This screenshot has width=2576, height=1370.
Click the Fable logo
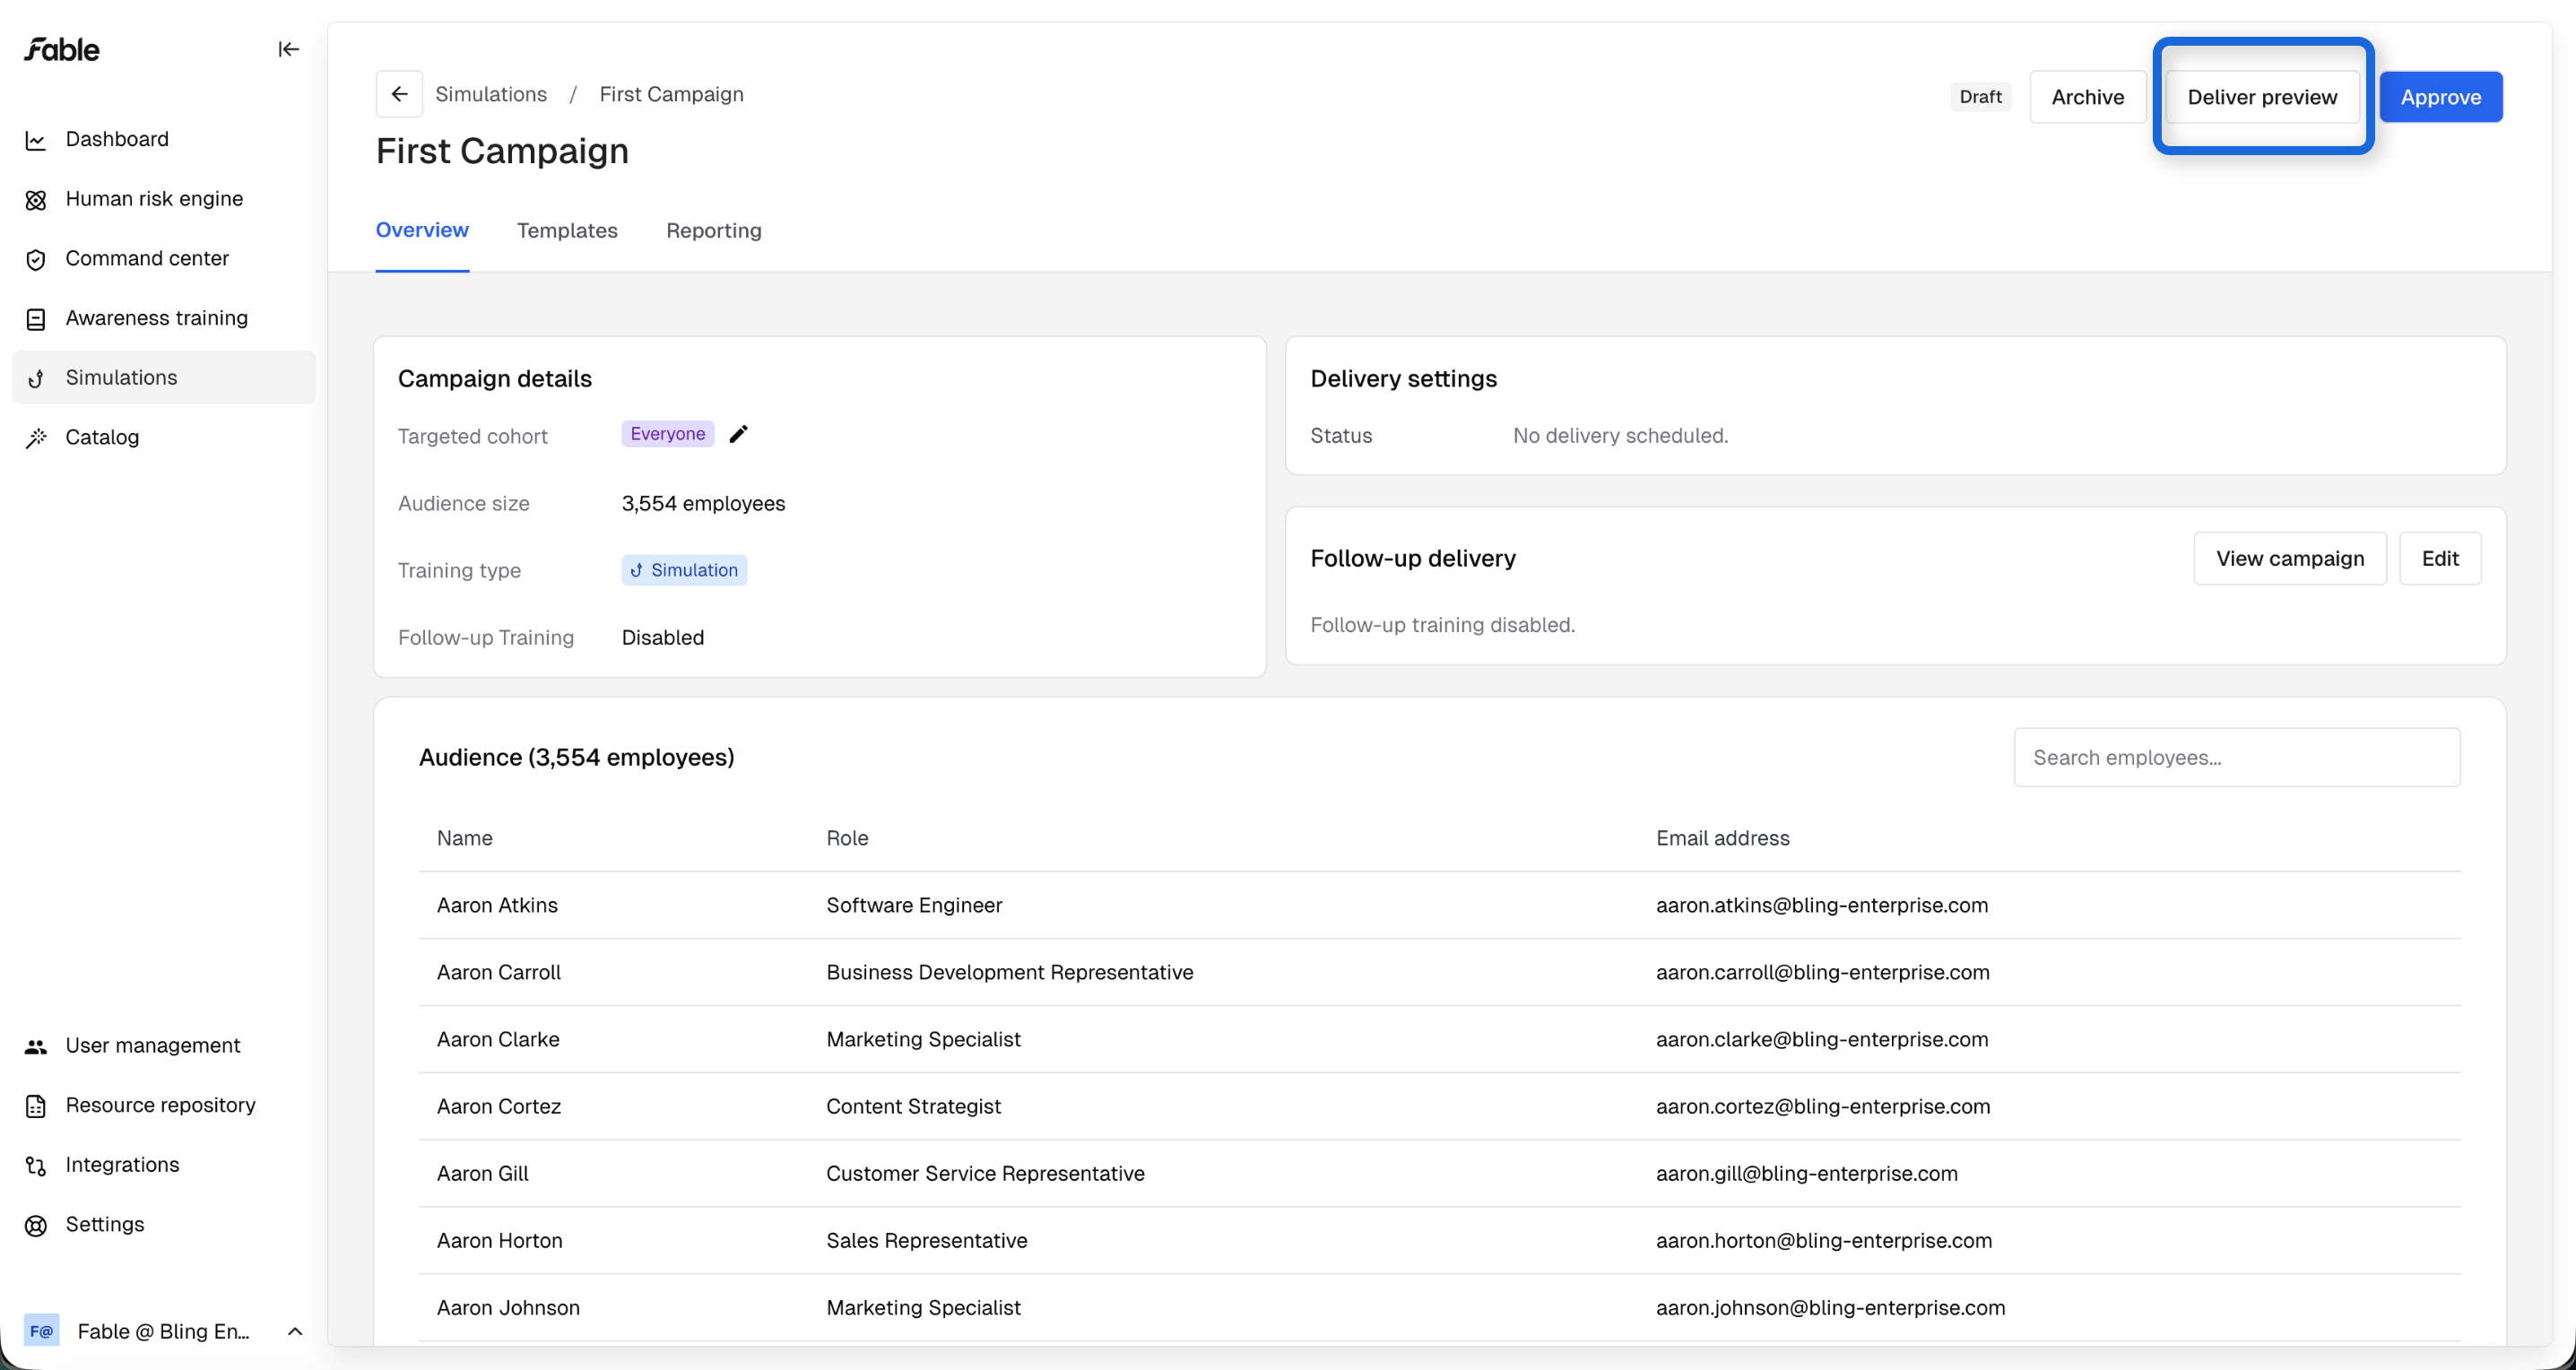62,49
